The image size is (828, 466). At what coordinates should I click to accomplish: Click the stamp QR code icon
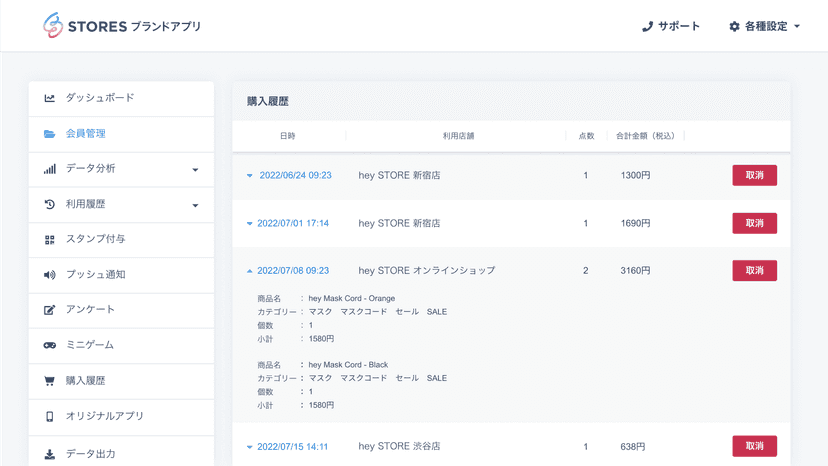[x=50, y=240]
